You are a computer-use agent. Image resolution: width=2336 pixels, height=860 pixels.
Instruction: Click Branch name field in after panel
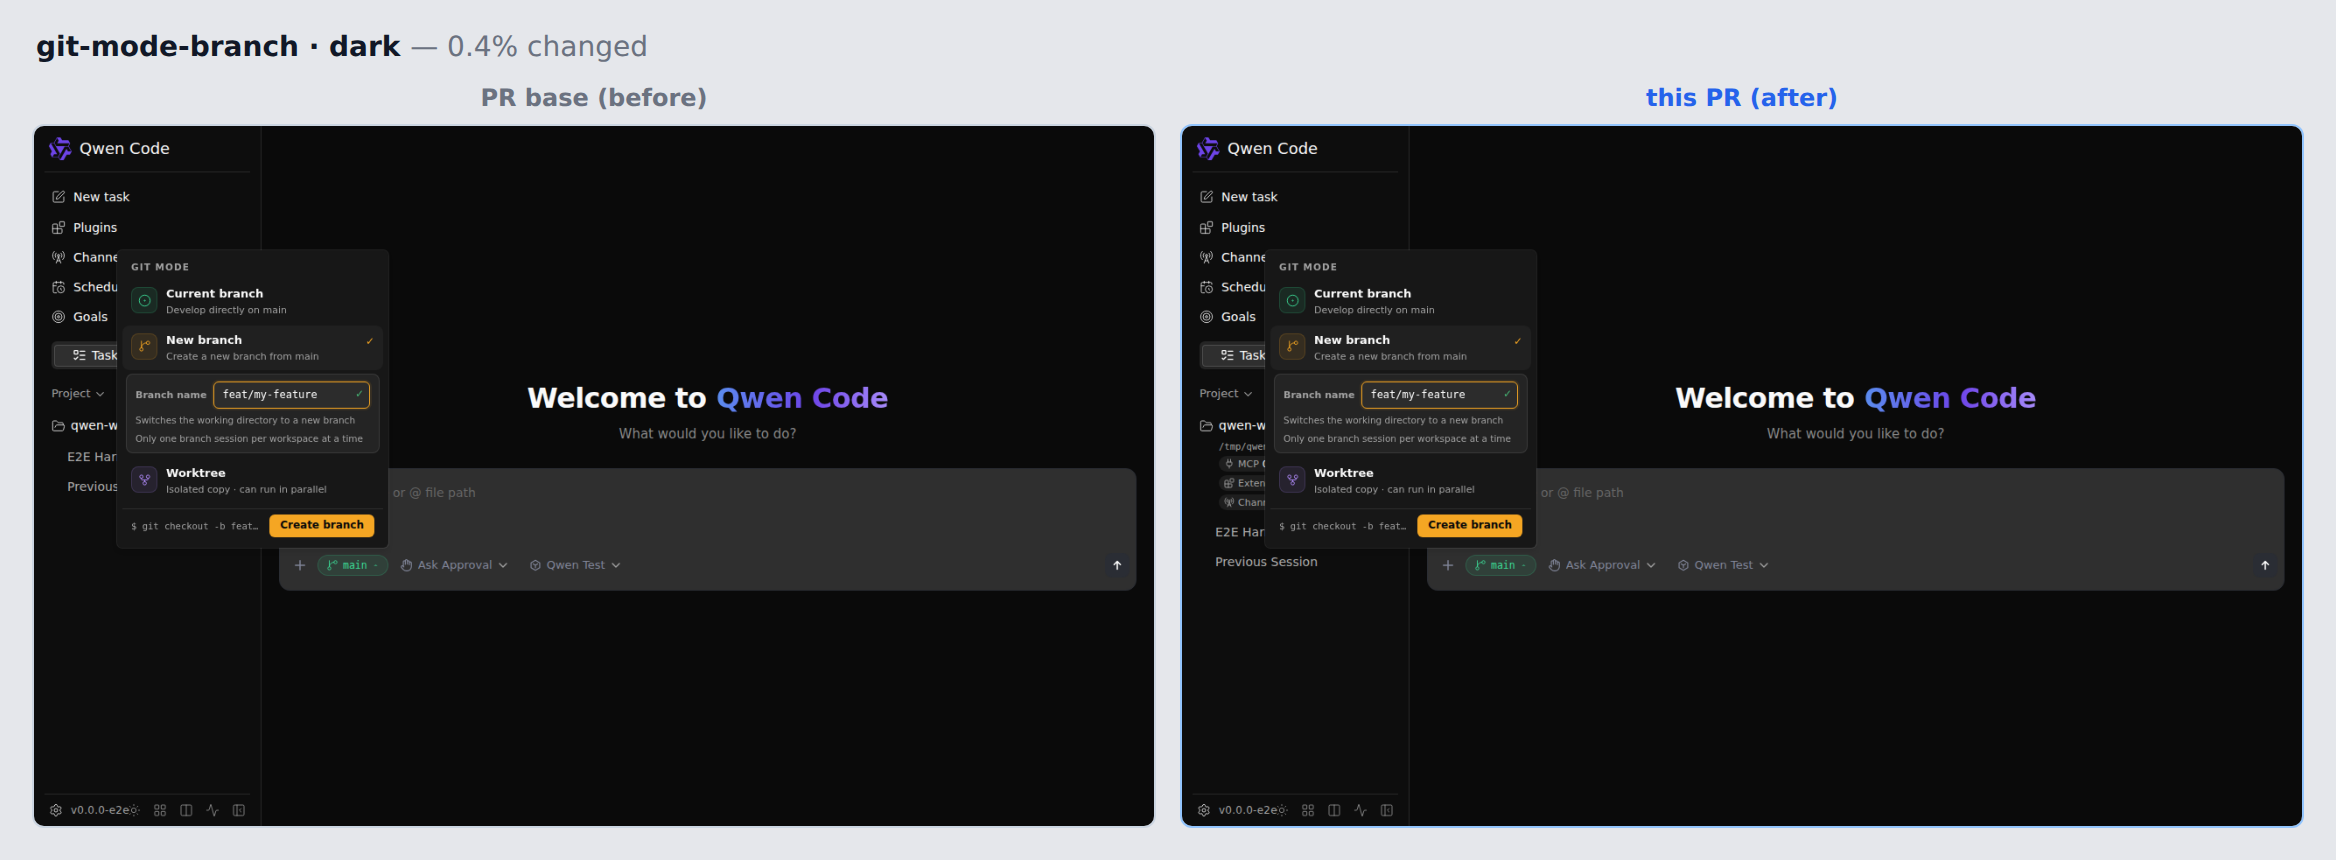[x=1439, y=395]
